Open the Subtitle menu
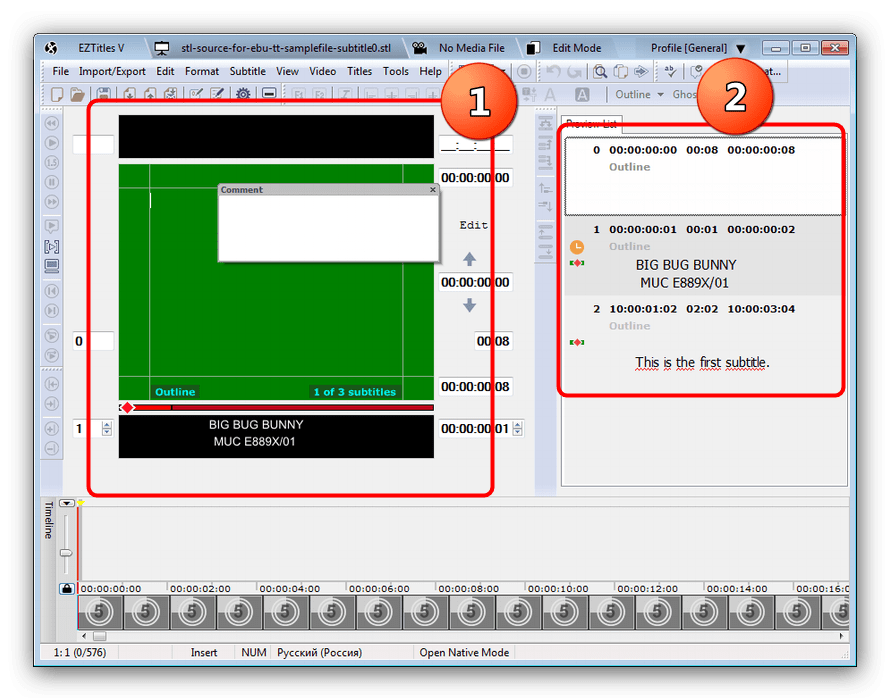This screenshot has height=700, width=890. coord(247,71)
